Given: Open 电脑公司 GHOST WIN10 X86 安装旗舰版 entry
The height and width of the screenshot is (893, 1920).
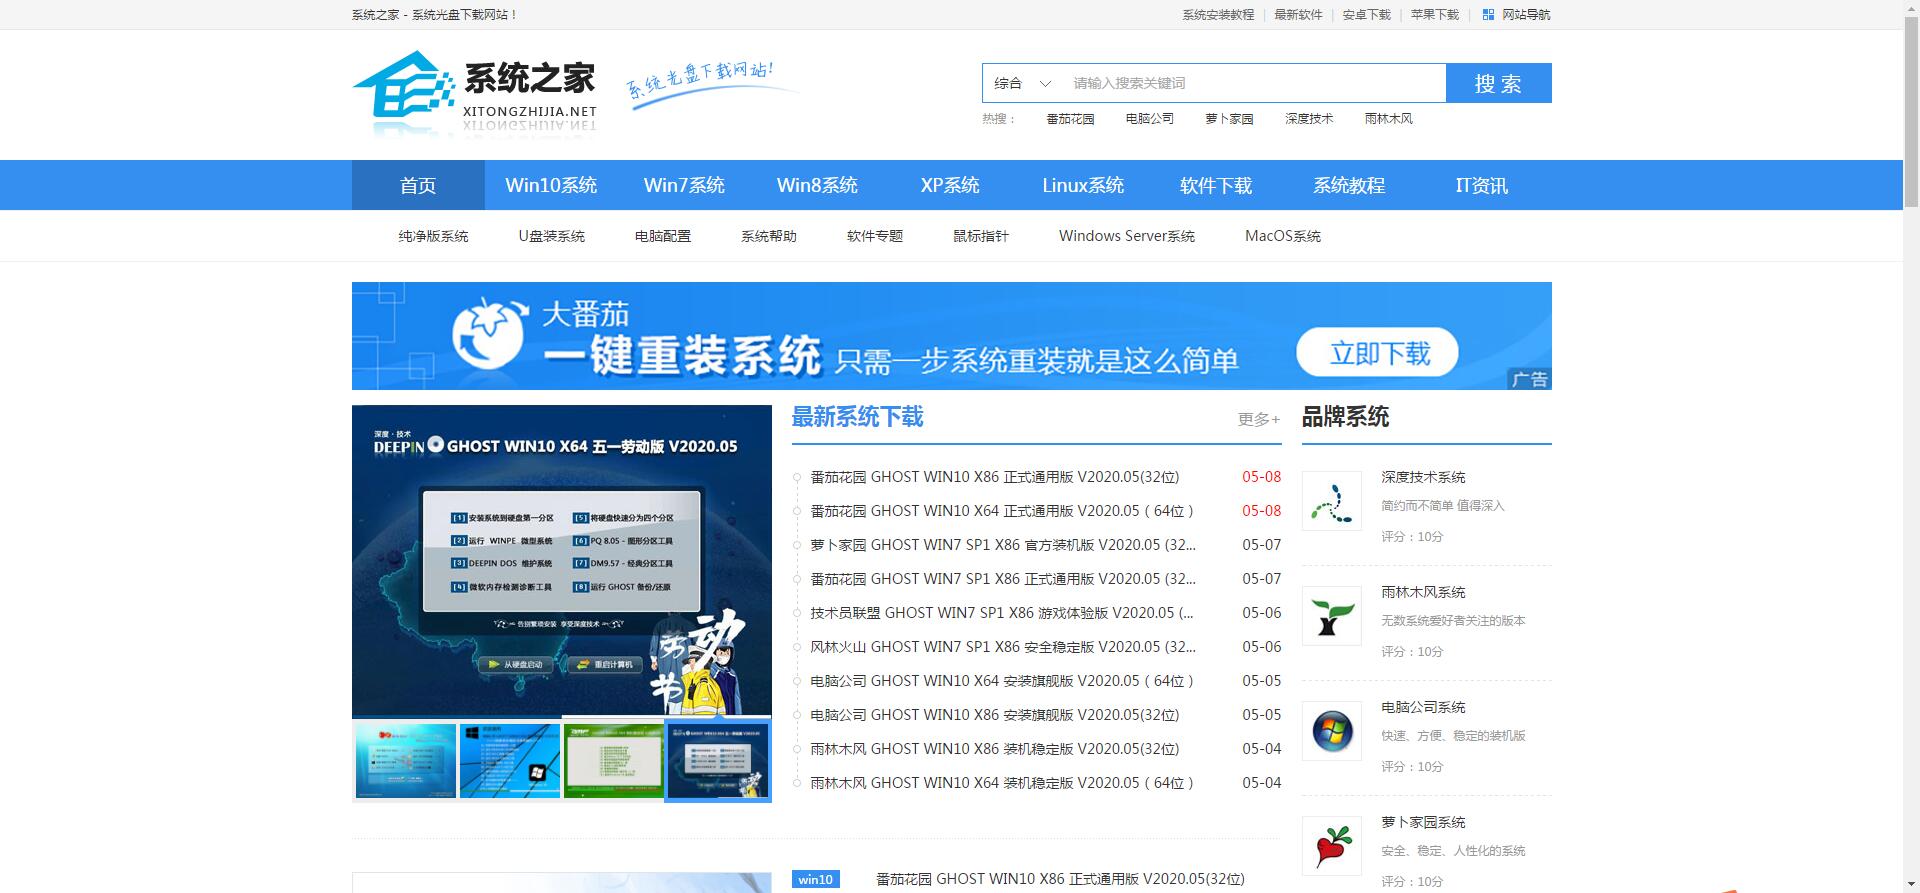Looking at the screenshot, I should pyautogui.click(x=995, y=715).
